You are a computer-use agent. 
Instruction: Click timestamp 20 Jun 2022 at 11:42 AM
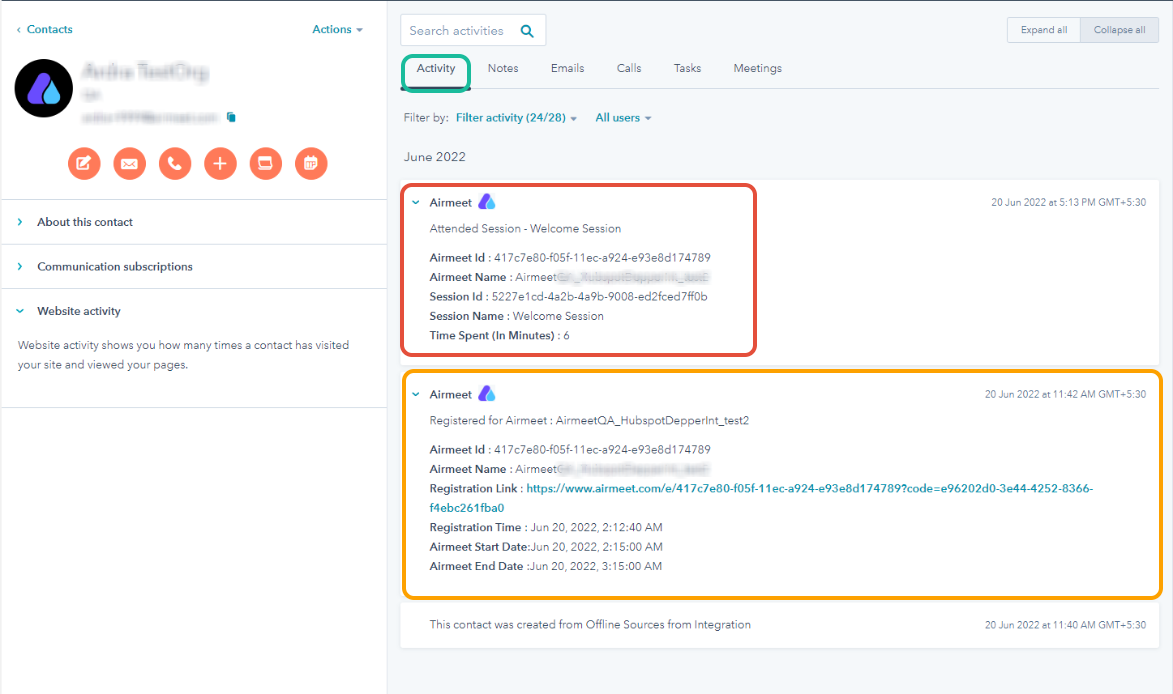coord(1065,394)
